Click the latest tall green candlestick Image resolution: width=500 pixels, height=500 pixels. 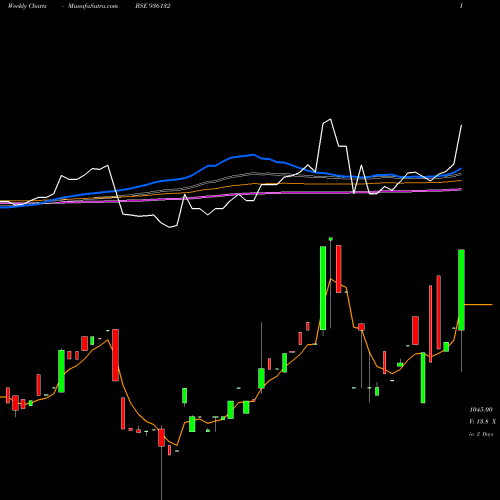(x=461, y=290)
